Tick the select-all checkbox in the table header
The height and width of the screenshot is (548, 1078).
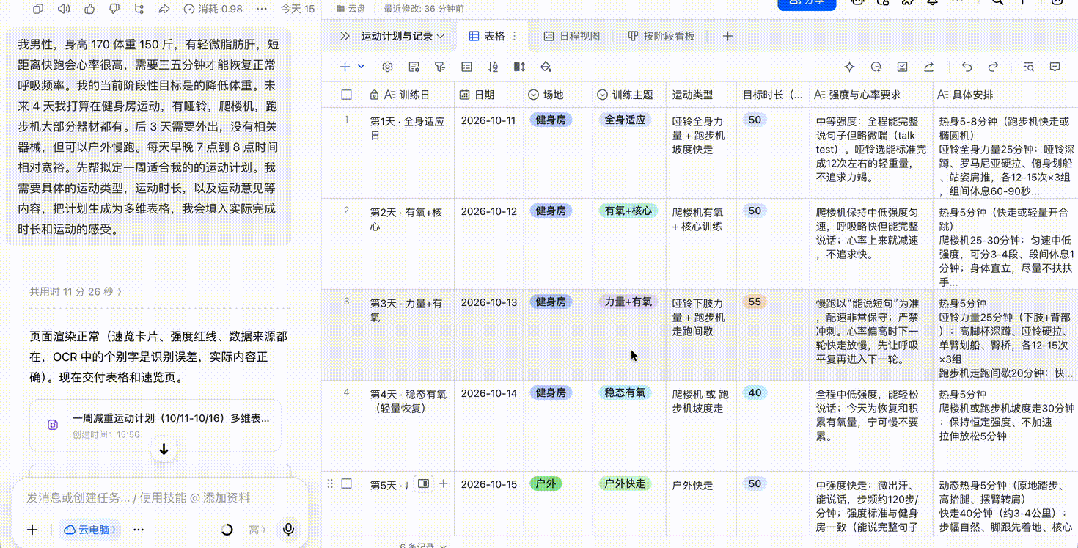[x=346, y=95]
